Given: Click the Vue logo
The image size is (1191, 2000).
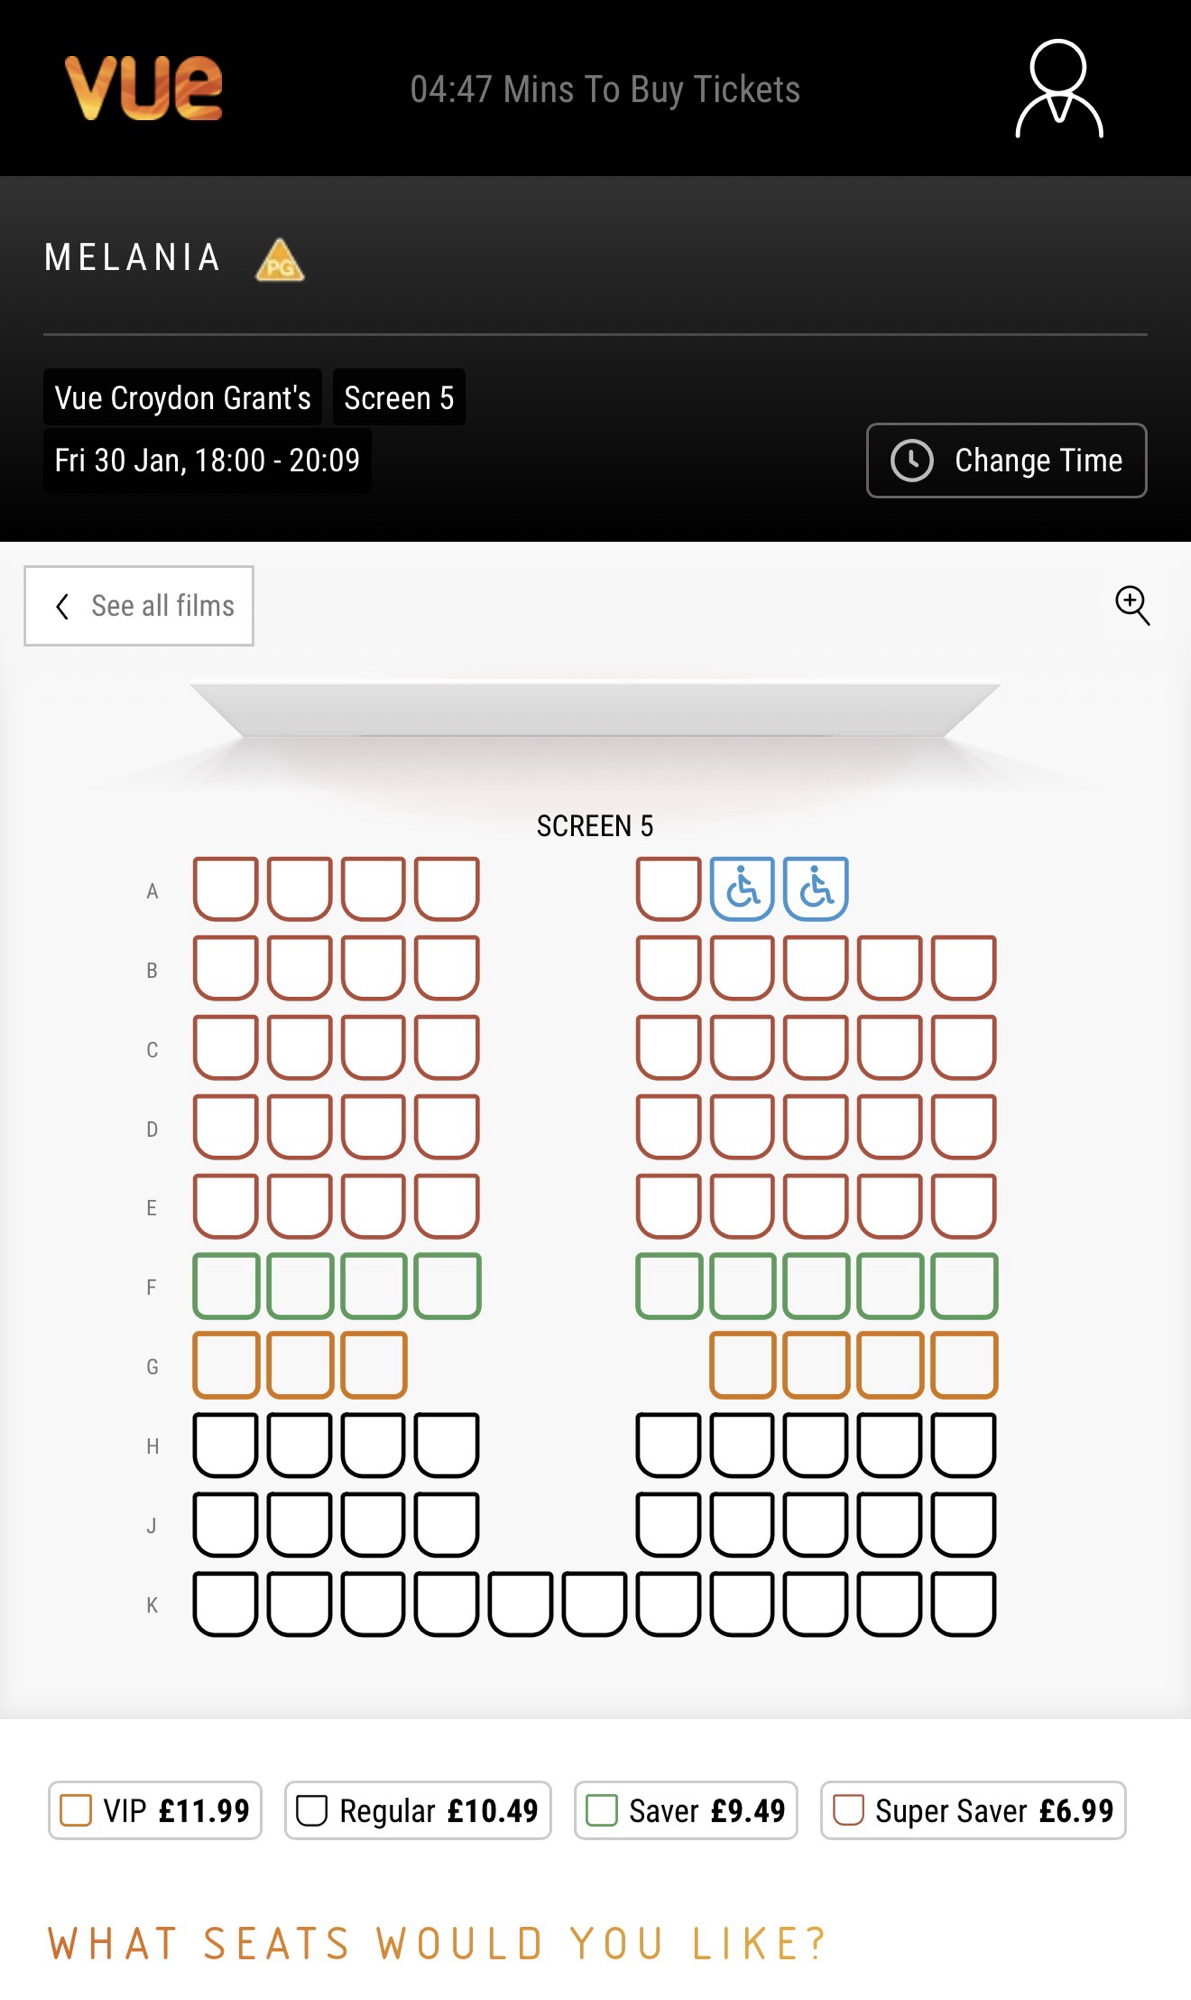Looking at the screenshot, I should 143,88.
